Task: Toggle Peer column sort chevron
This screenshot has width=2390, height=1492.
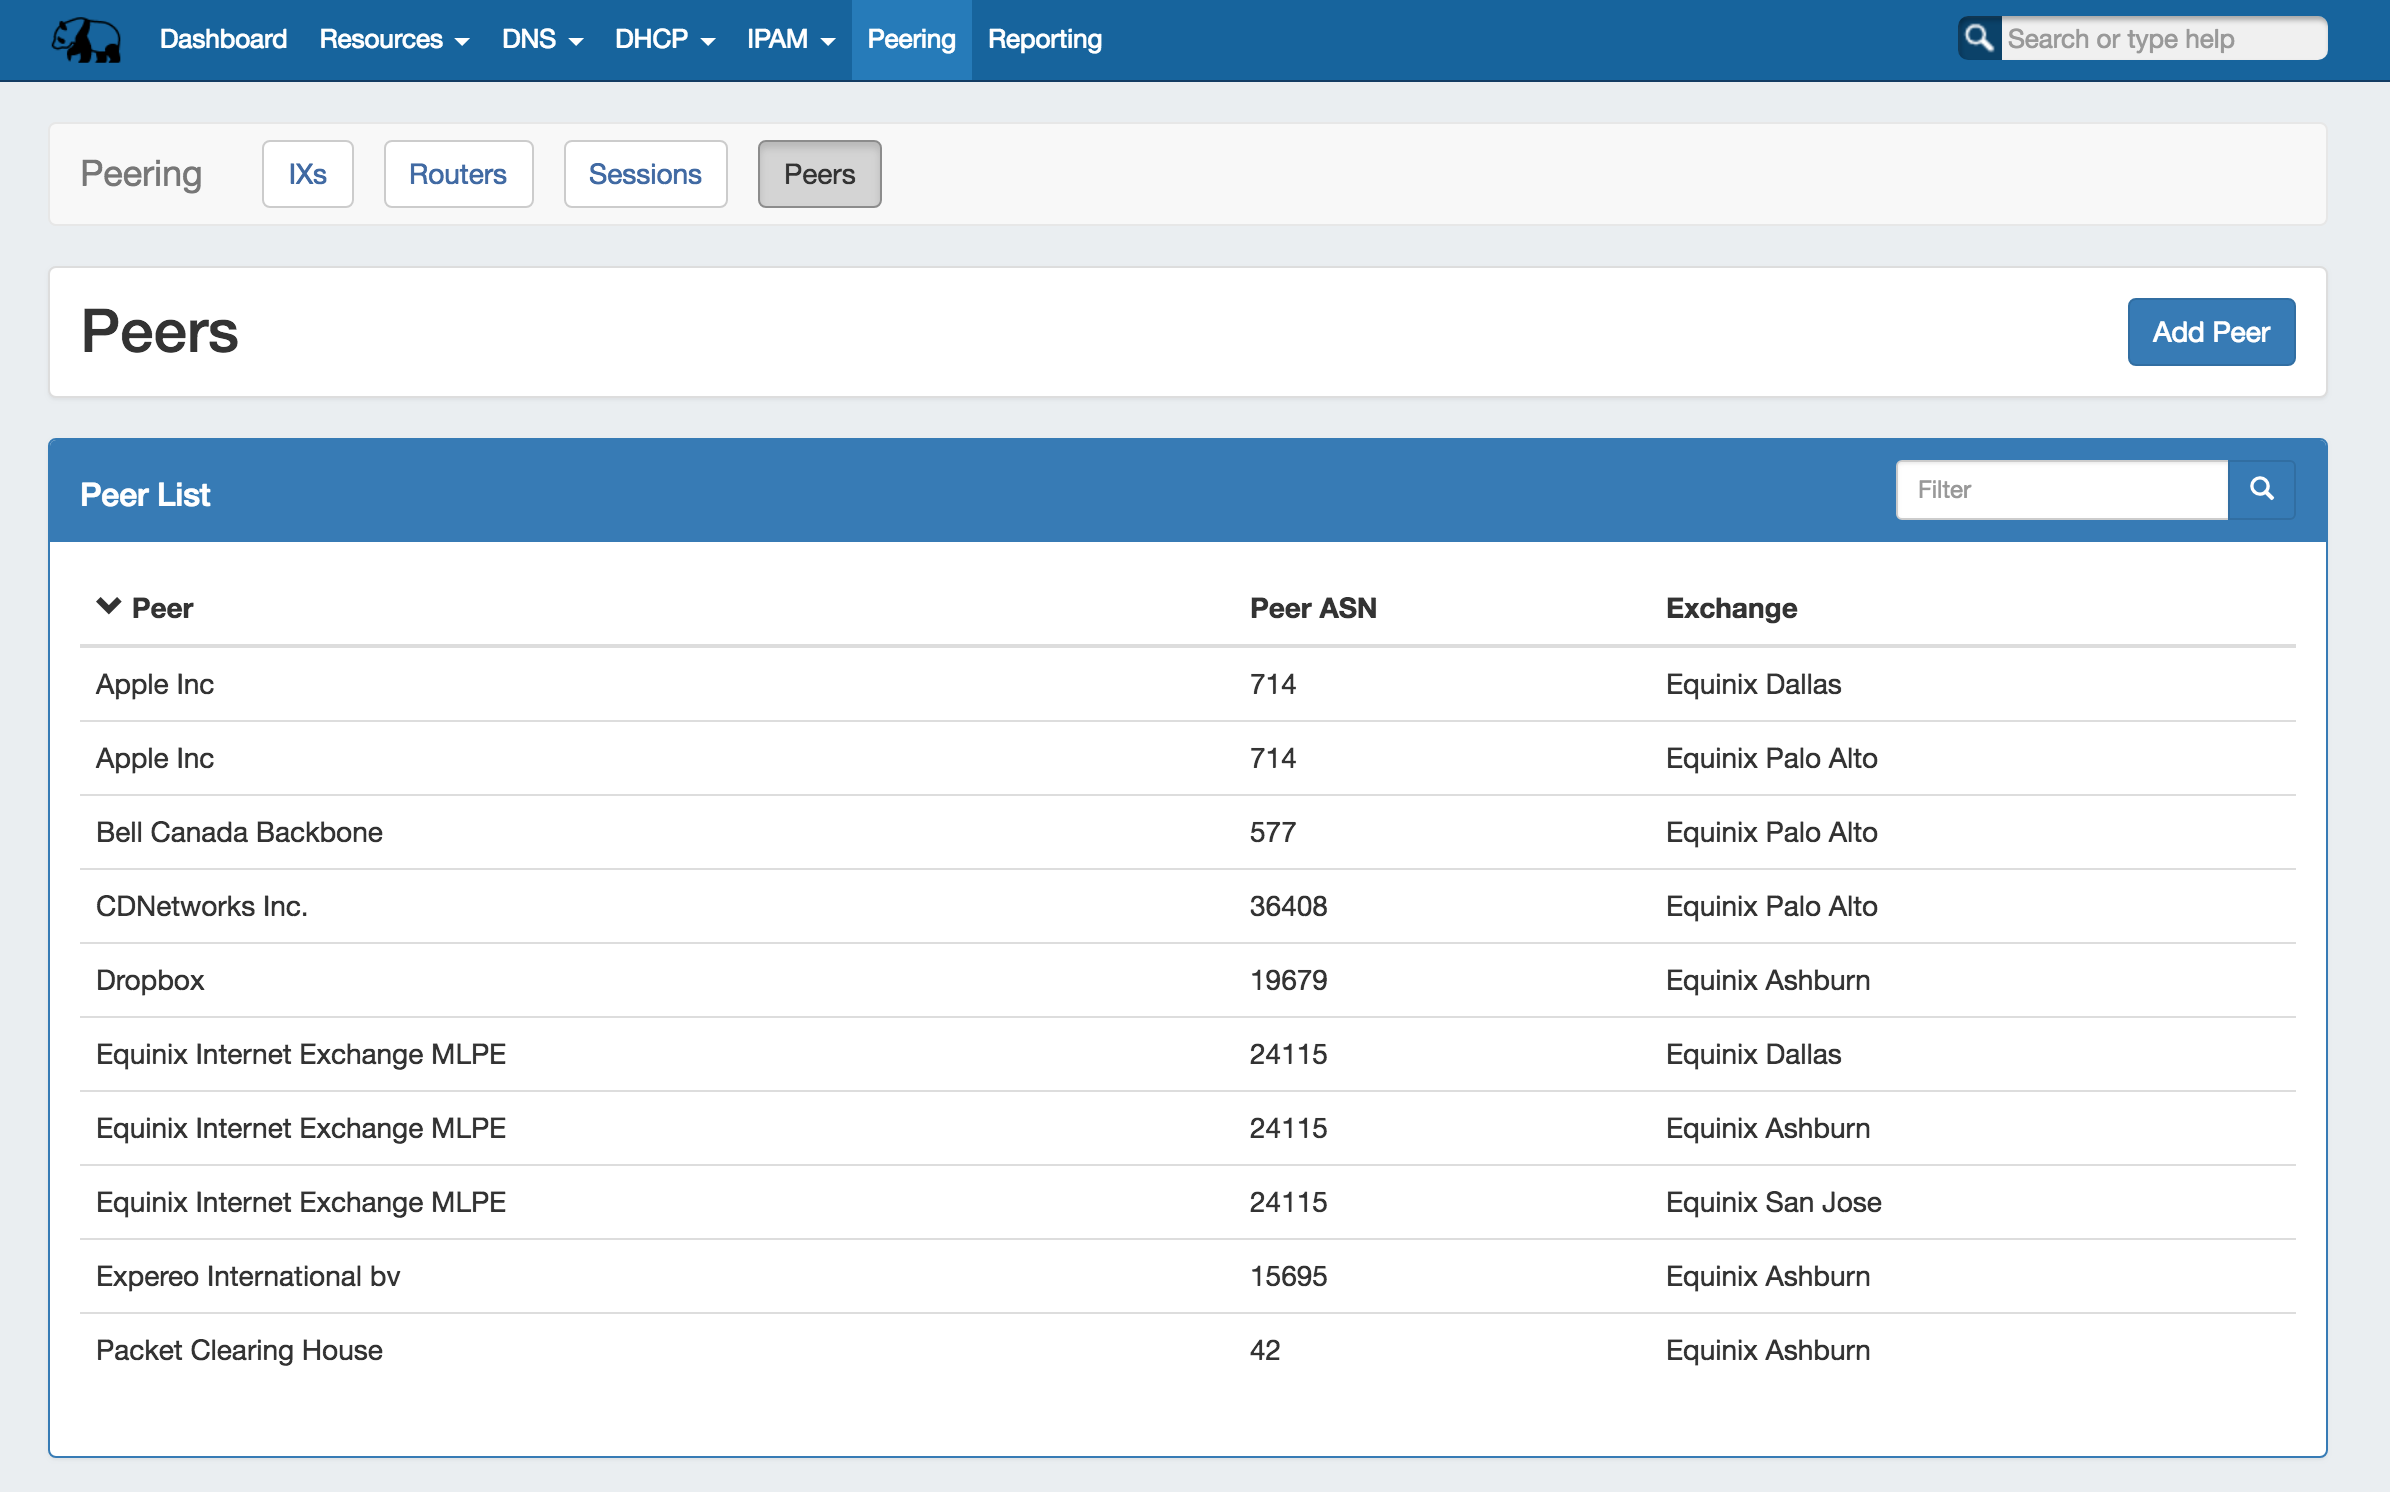Action: [x=108, y=607]
